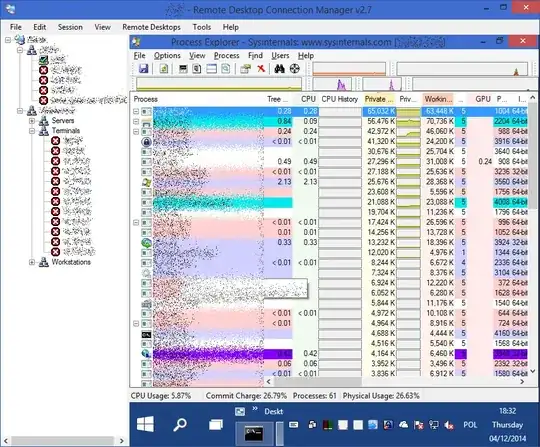The height and width of the screenshot is (447, 540).
Task: Click the Process column header
Action: click(x=196, y=99)
